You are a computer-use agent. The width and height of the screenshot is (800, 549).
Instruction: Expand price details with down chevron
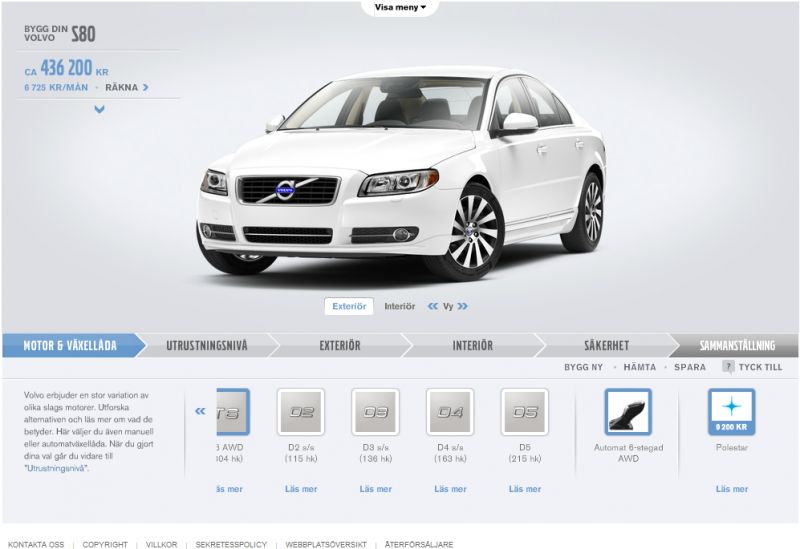click(x=99, y=109)
